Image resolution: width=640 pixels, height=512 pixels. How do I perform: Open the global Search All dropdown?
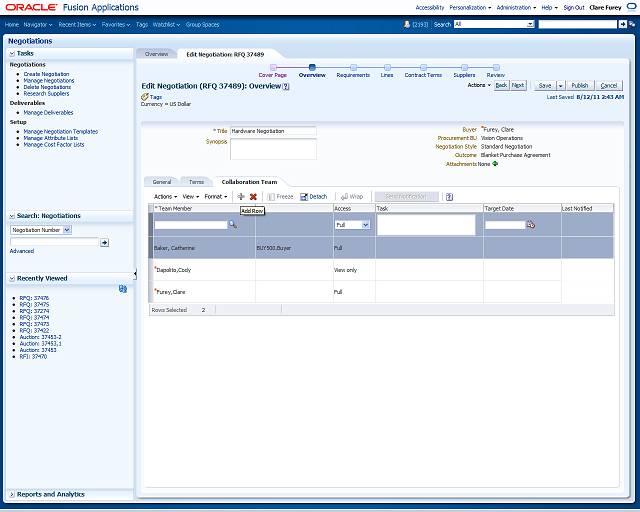[x=530, y=24]
